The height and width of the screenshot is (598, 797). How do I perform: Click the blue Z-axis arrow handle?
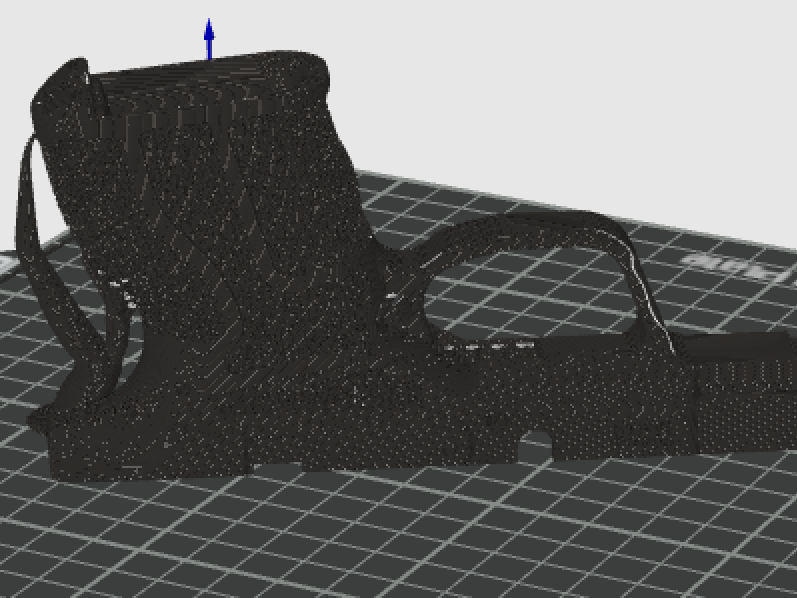pos(209,39)
